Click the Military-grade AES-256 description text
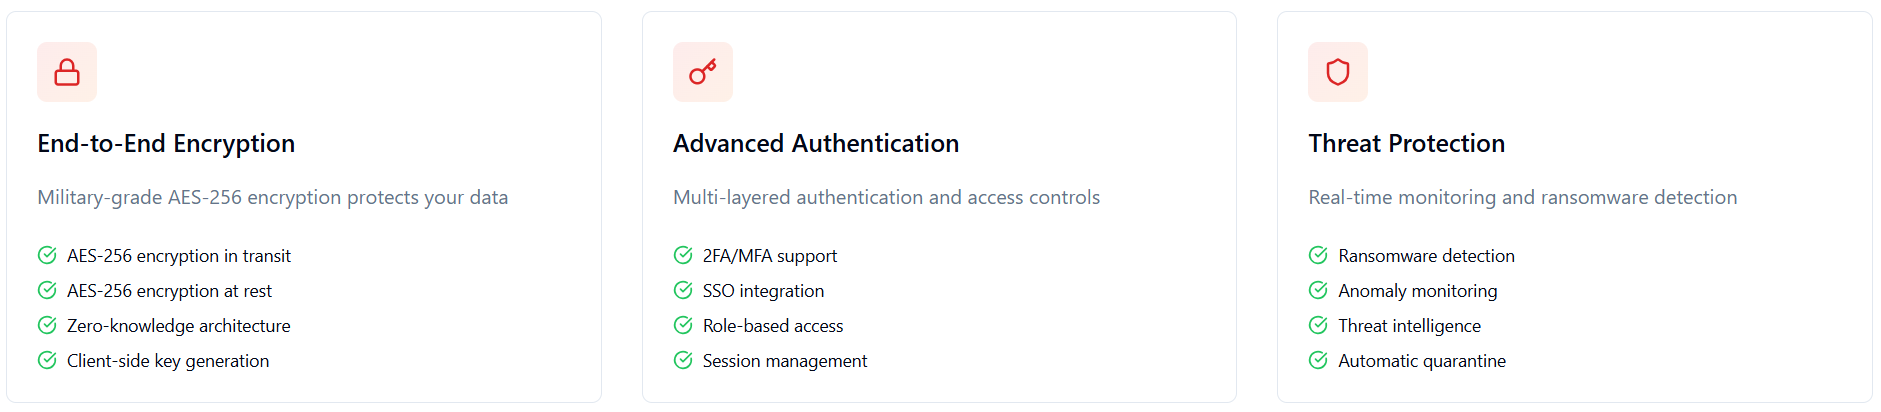Screen dimensions: 1881x412 (272, 198)
